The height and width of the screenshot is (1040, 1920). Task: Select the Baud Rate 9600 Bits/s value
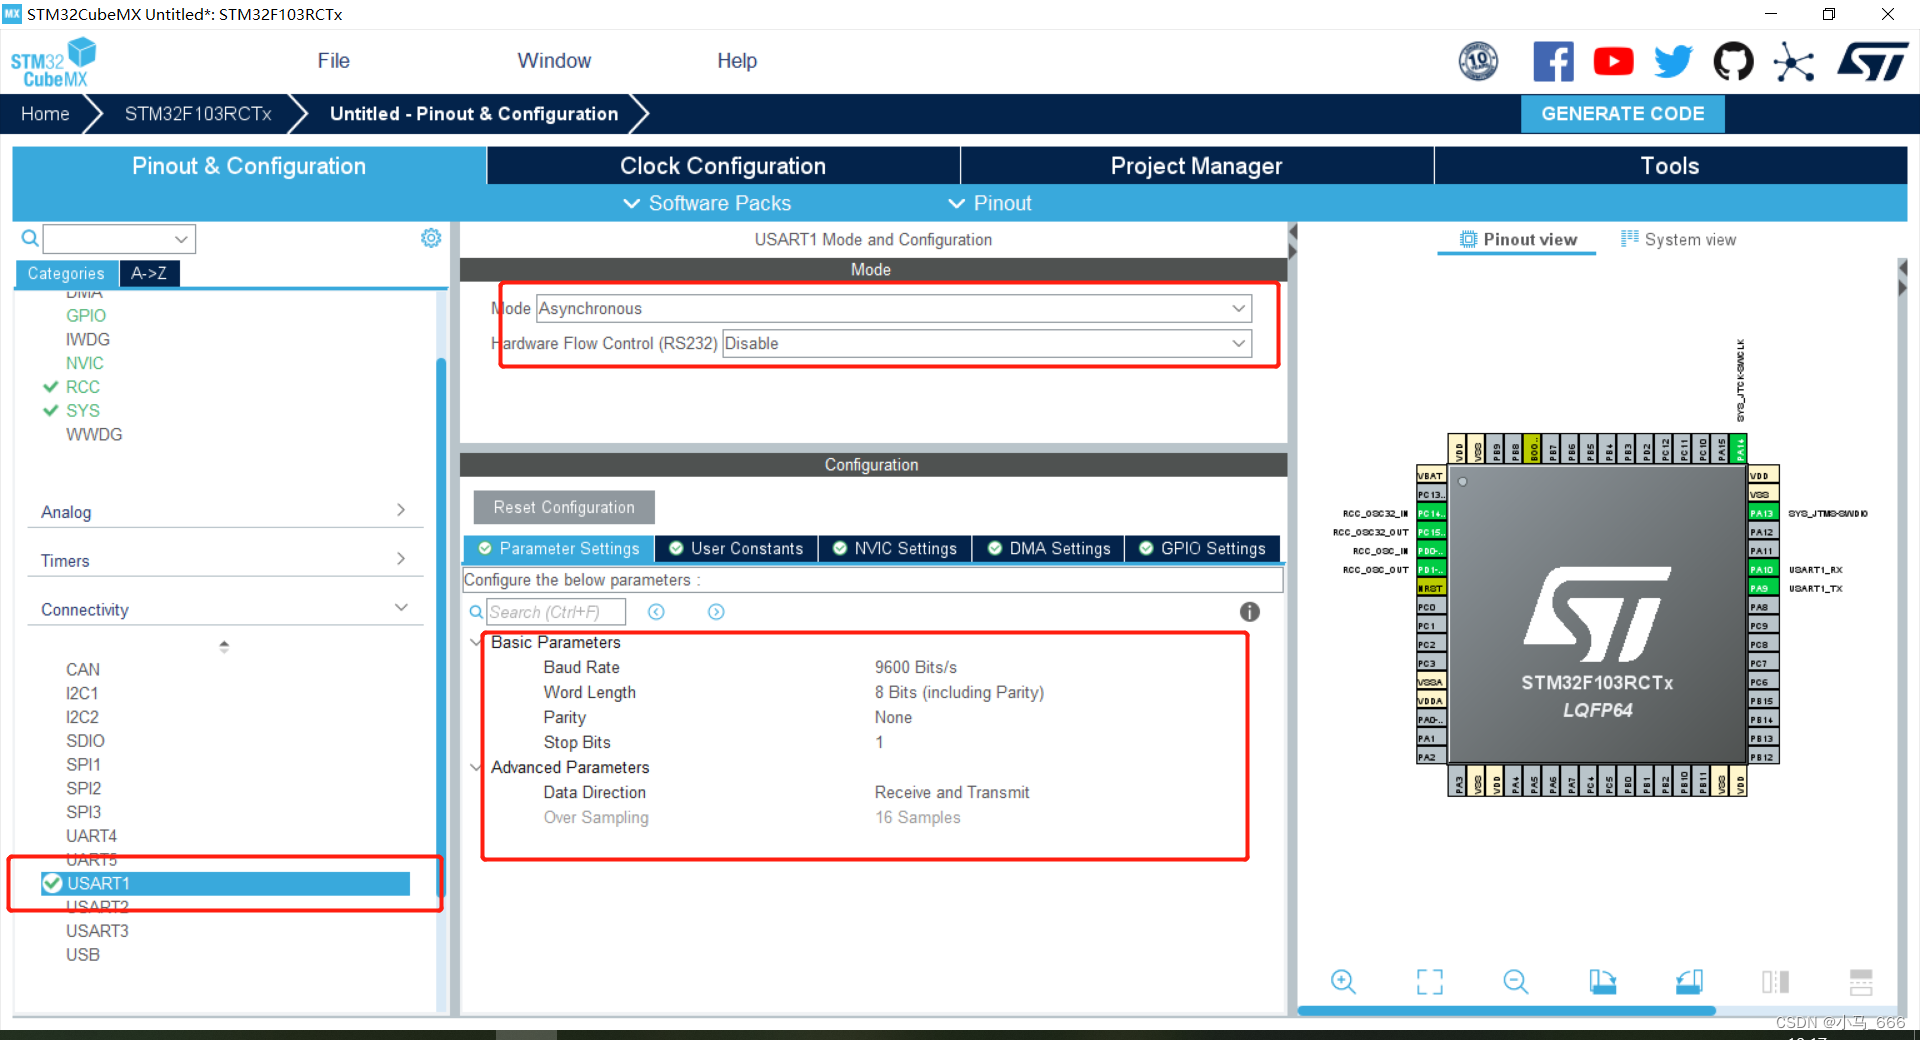click(x=915, y=667)
